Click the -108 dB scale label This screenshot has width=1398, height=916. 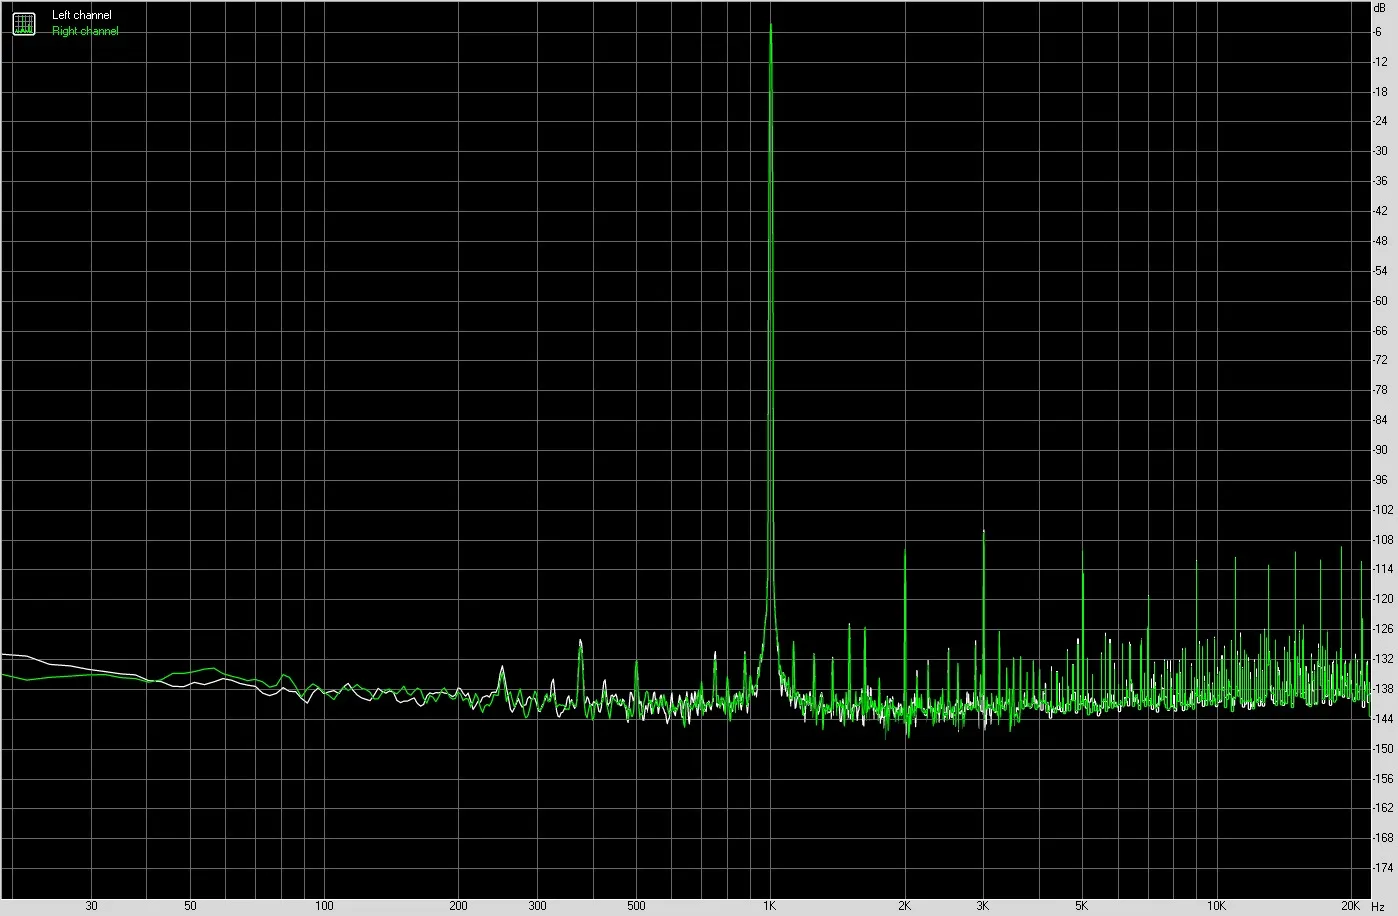pyautogui.click(x=1383, y=540)
